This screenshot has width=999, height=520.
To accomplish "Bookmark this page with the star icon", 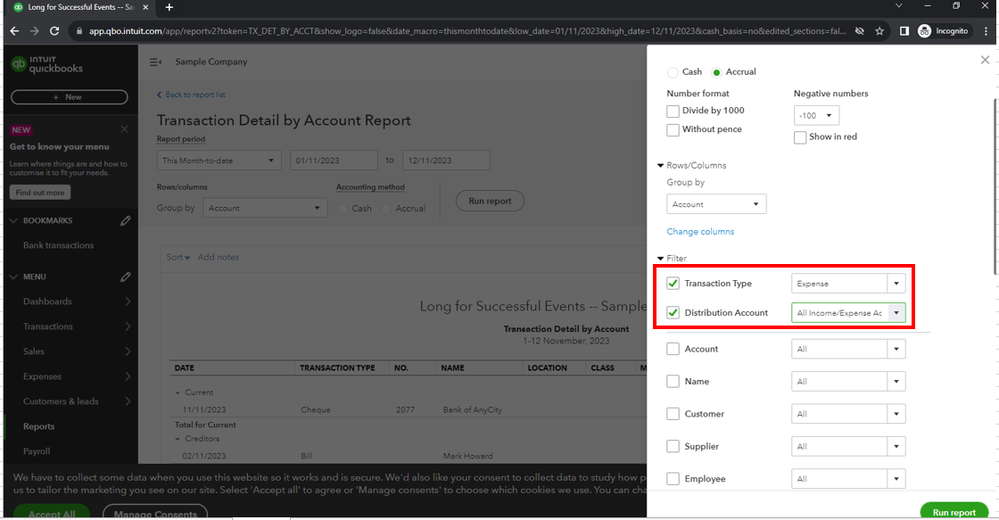I will click(x=879, y=31).
